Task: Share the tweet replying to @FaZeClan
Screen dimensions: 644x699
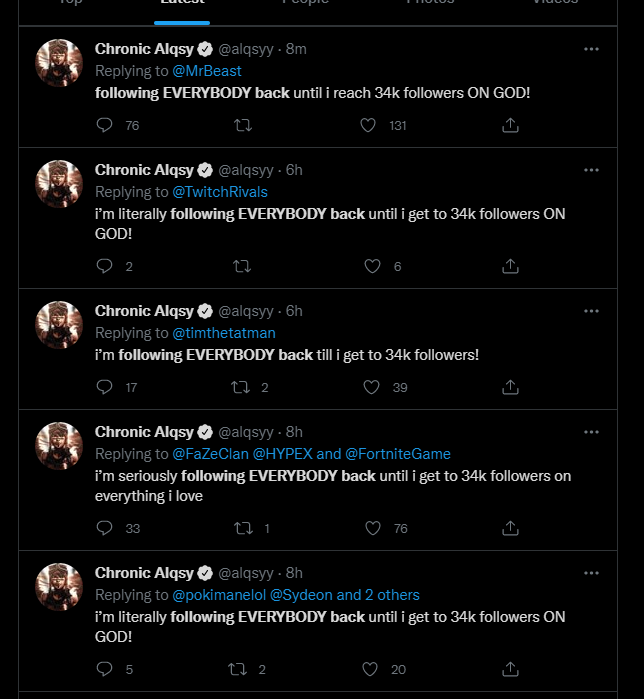Action: tap(510, 528)
